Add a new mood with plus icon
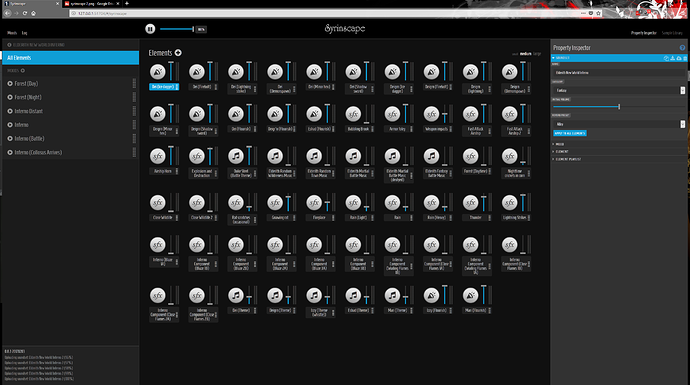The image size is (690, 385). pos(23,70)
